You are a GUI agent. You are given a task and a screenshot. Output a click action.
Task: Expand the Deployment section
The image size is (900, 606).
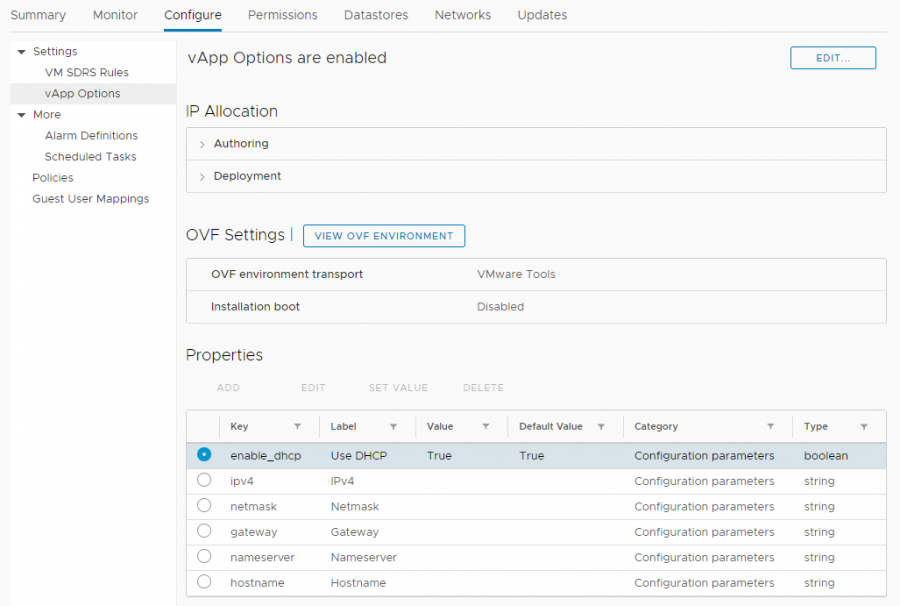pyautogui.click(x=202, y=177)
